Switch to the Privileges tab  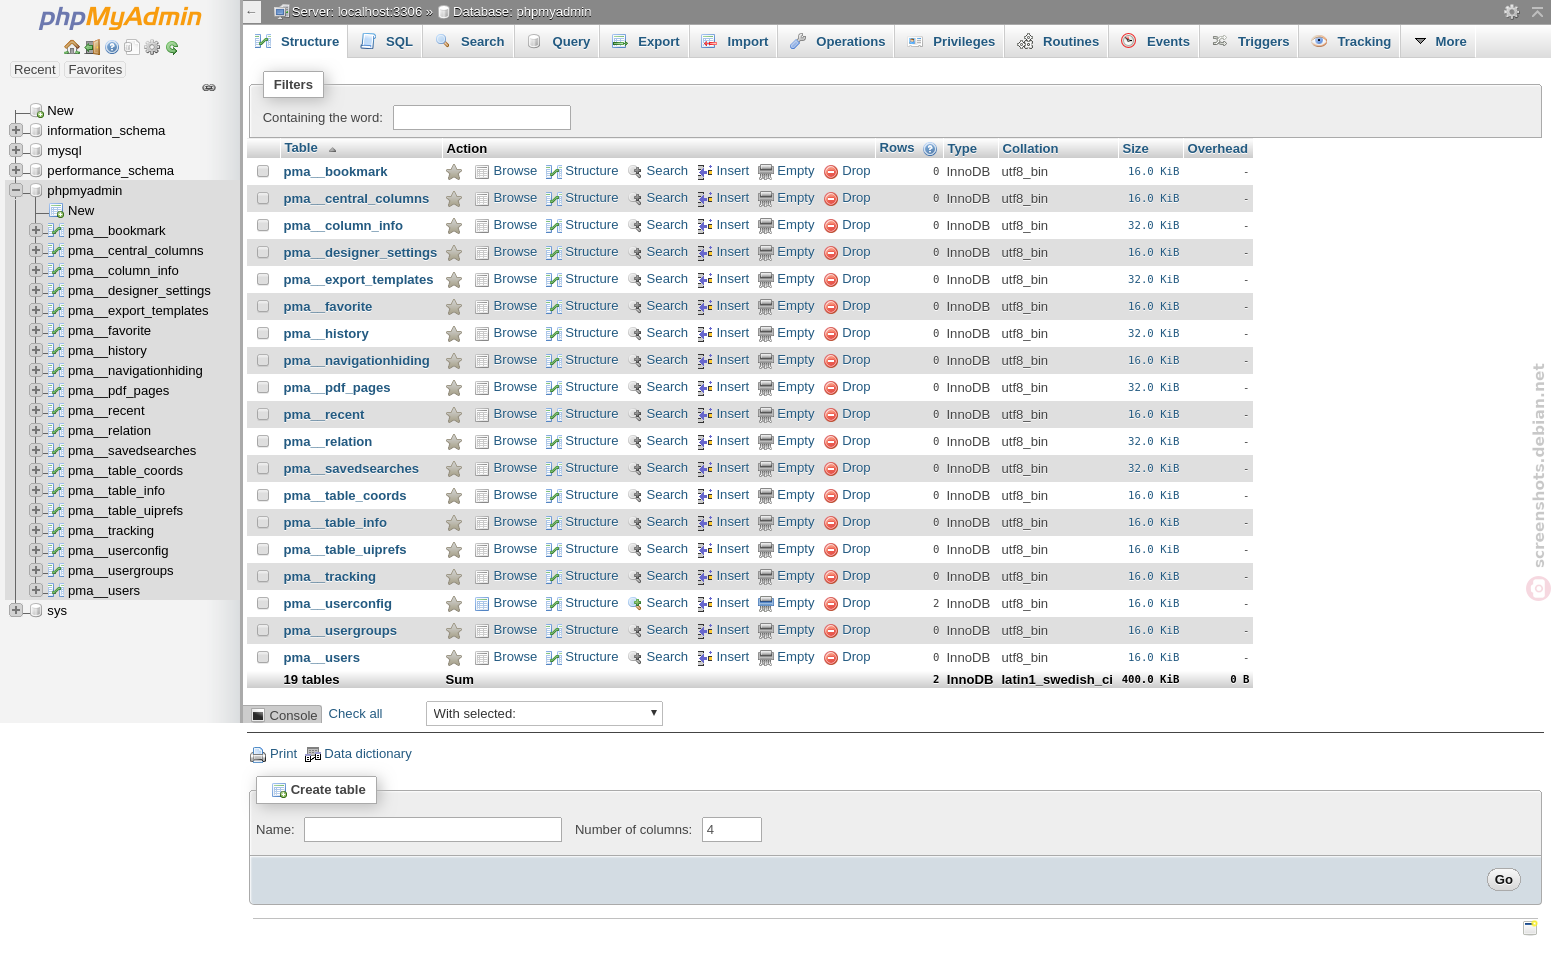coord(951,42)
